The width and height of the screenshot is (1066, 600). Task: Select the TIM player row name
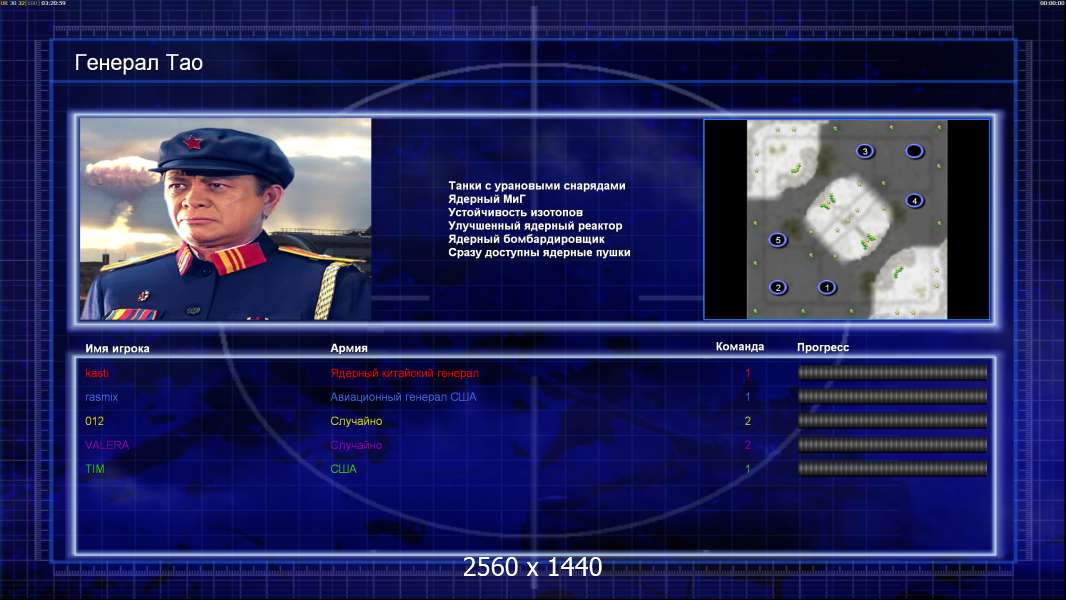[96, 469]
